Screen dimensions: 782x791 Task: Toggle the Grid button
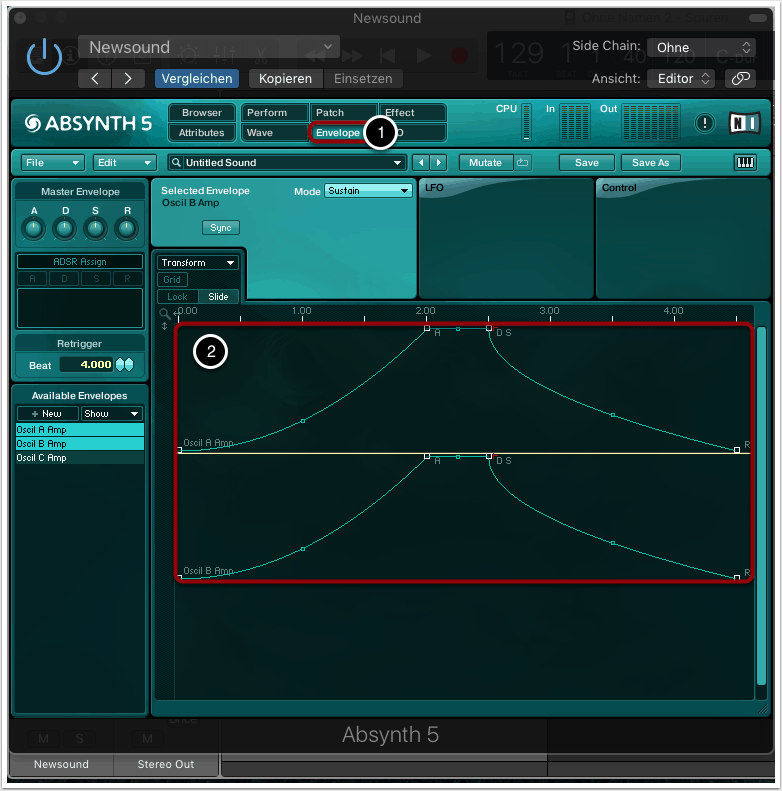tap(172, 280)
